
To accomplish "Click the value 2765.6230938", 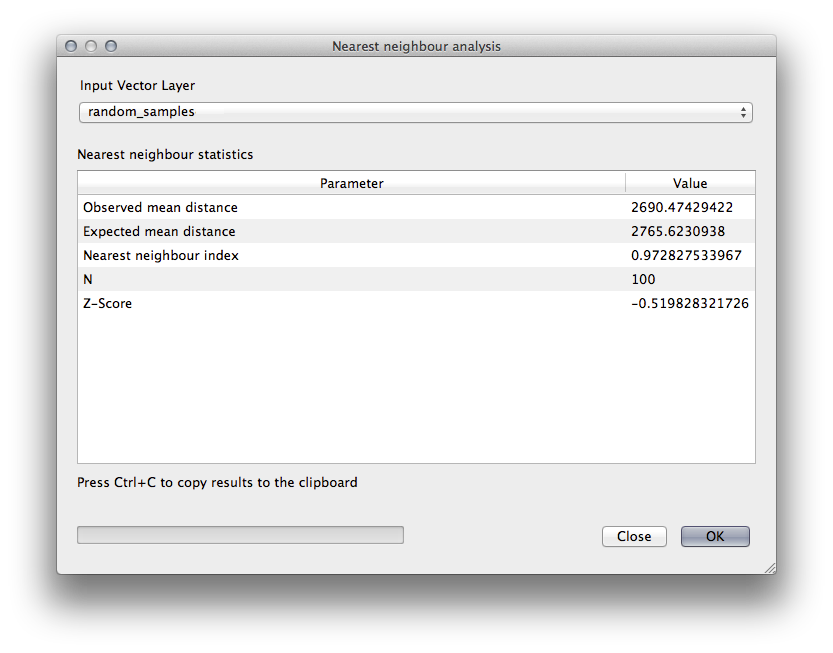I will 679,232.
